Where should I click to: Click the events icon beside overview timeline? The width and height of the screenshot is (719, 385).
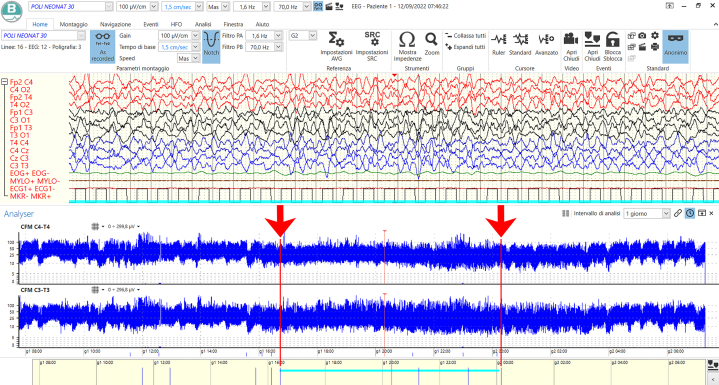coord(712,364)
